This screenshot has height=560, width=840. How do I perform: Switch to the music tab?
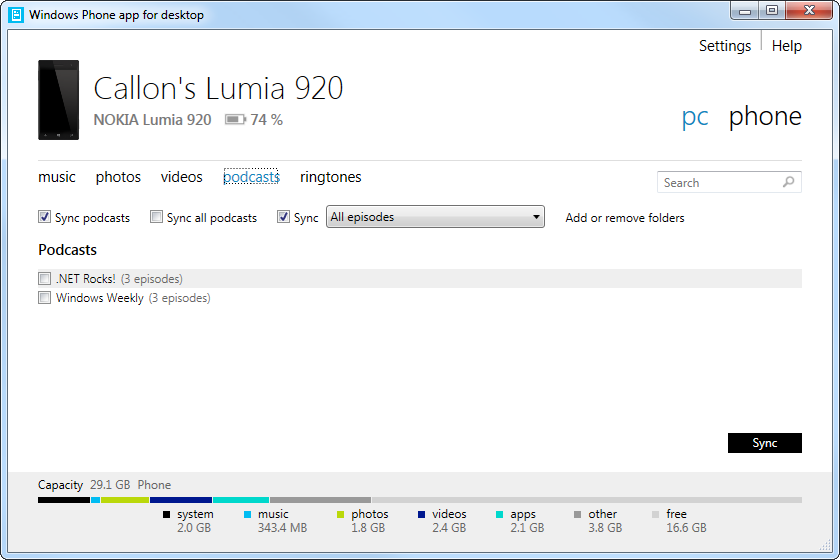pos(57,177)
